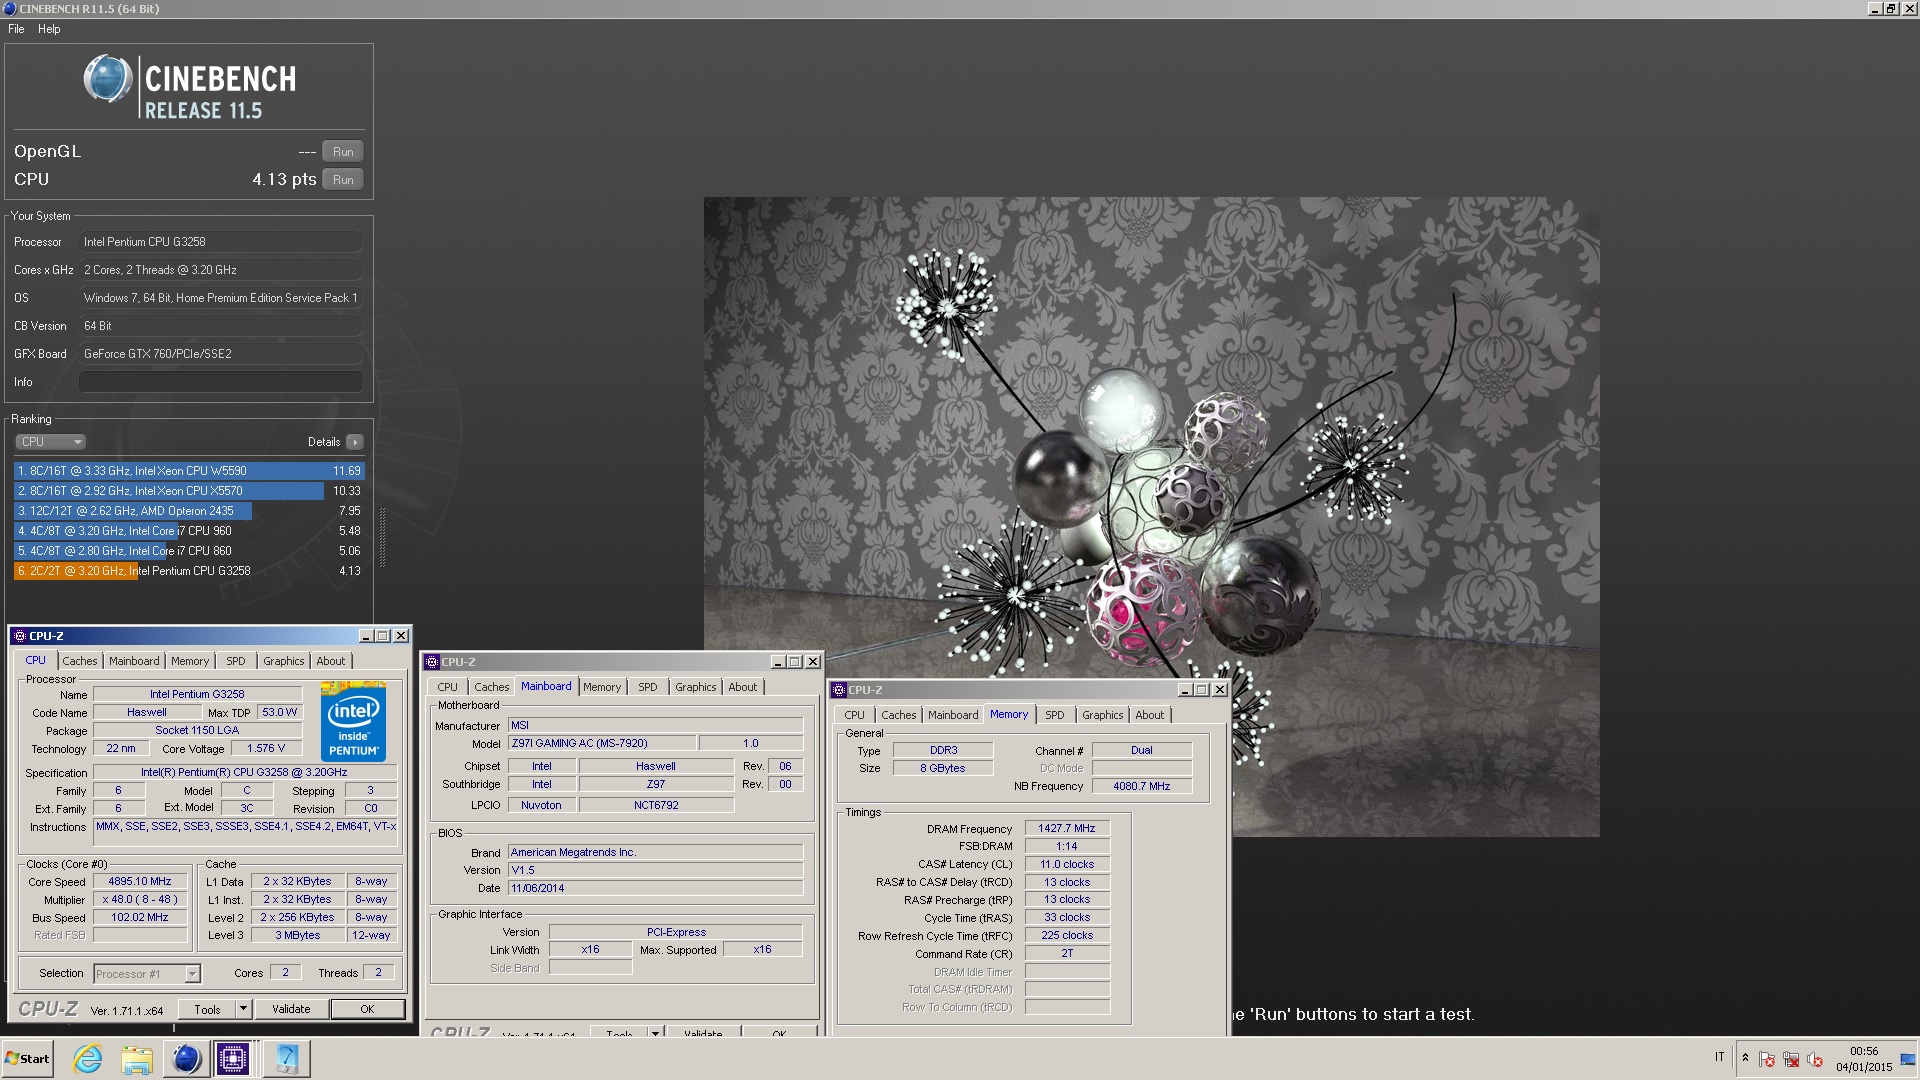
Task: Select the Xeon W5590 ranking row
Action: click(189, 471)
